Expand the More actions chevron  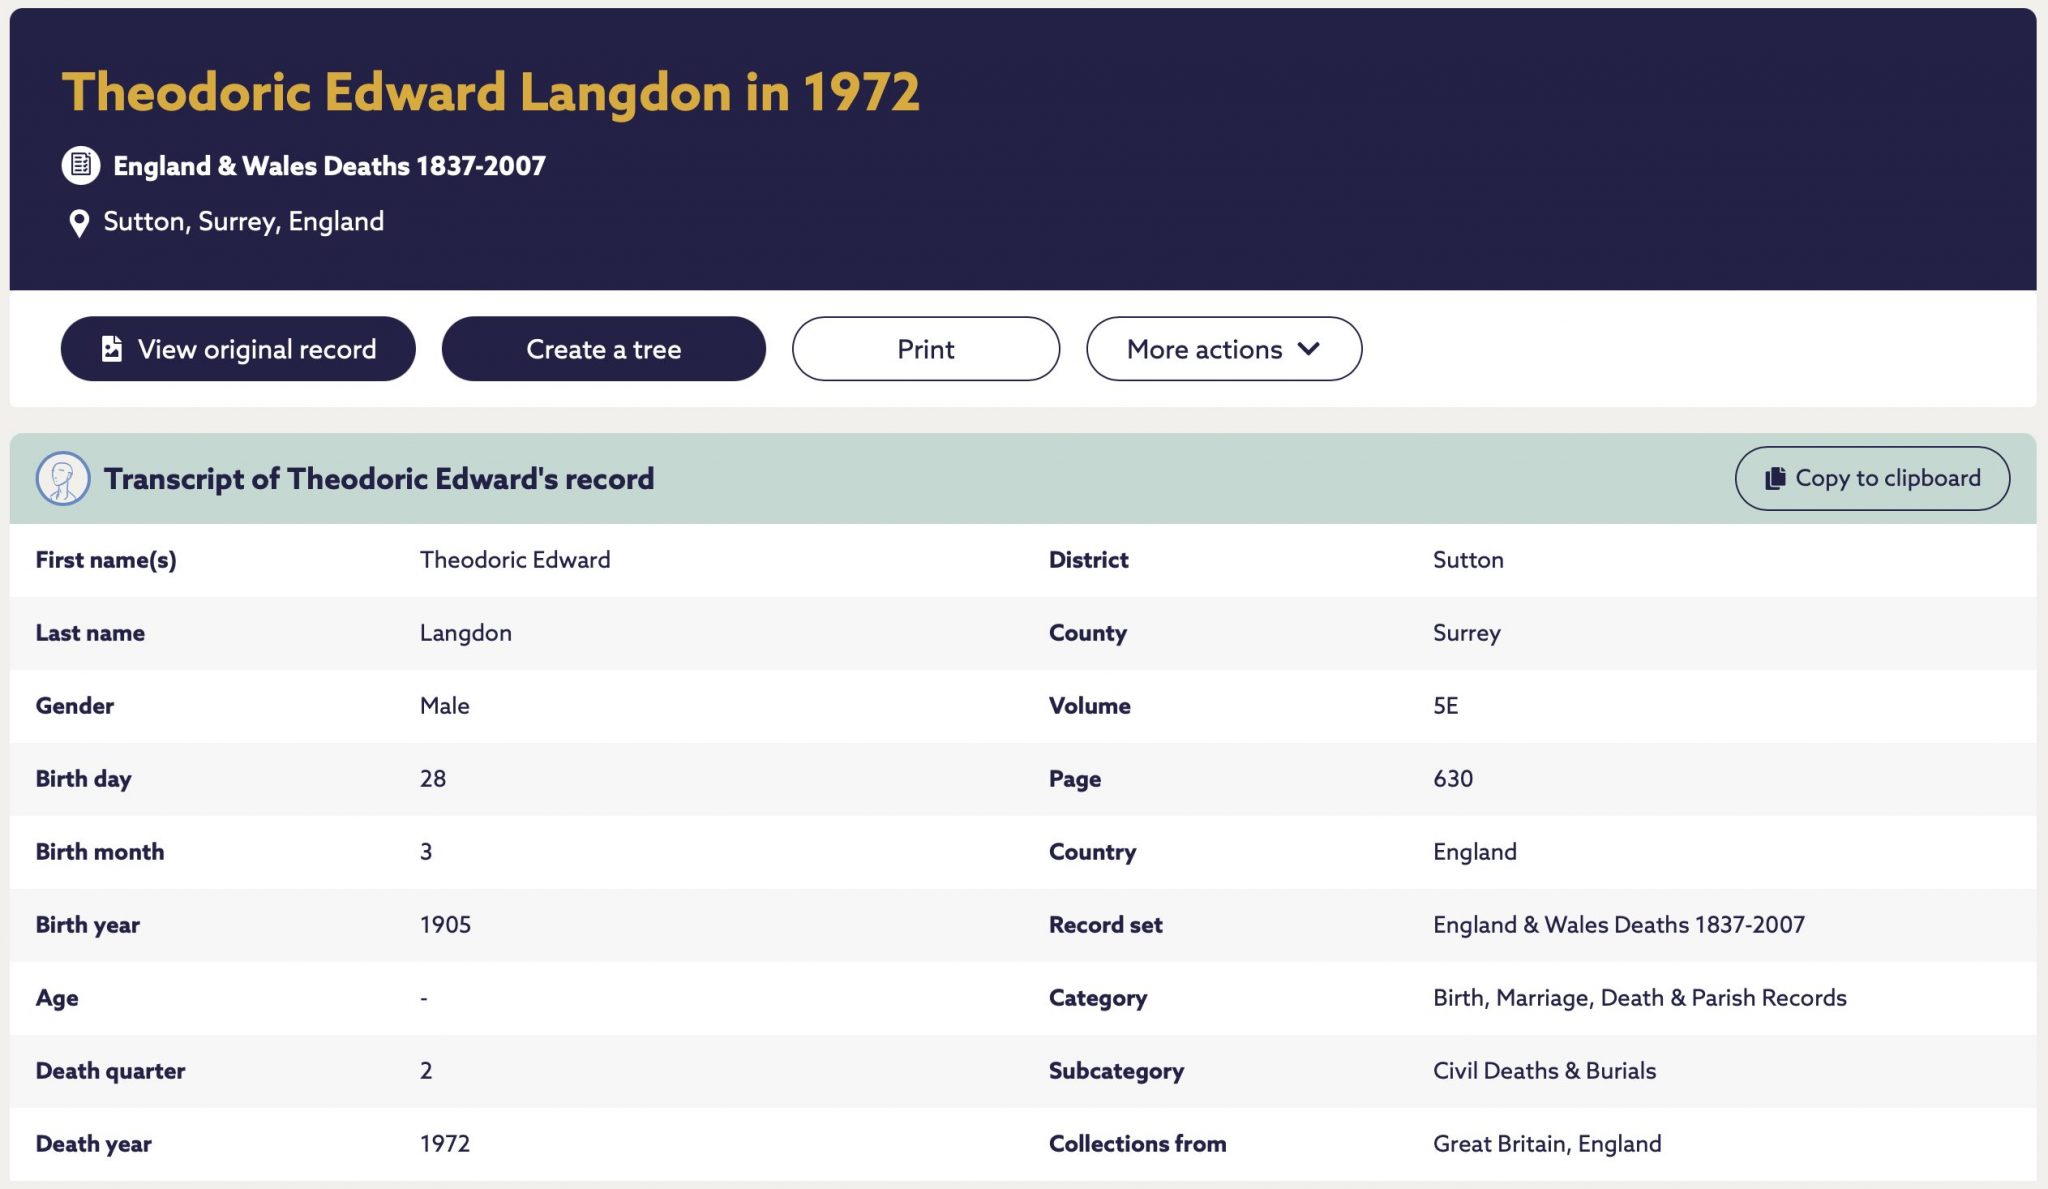coord(1308,349)
